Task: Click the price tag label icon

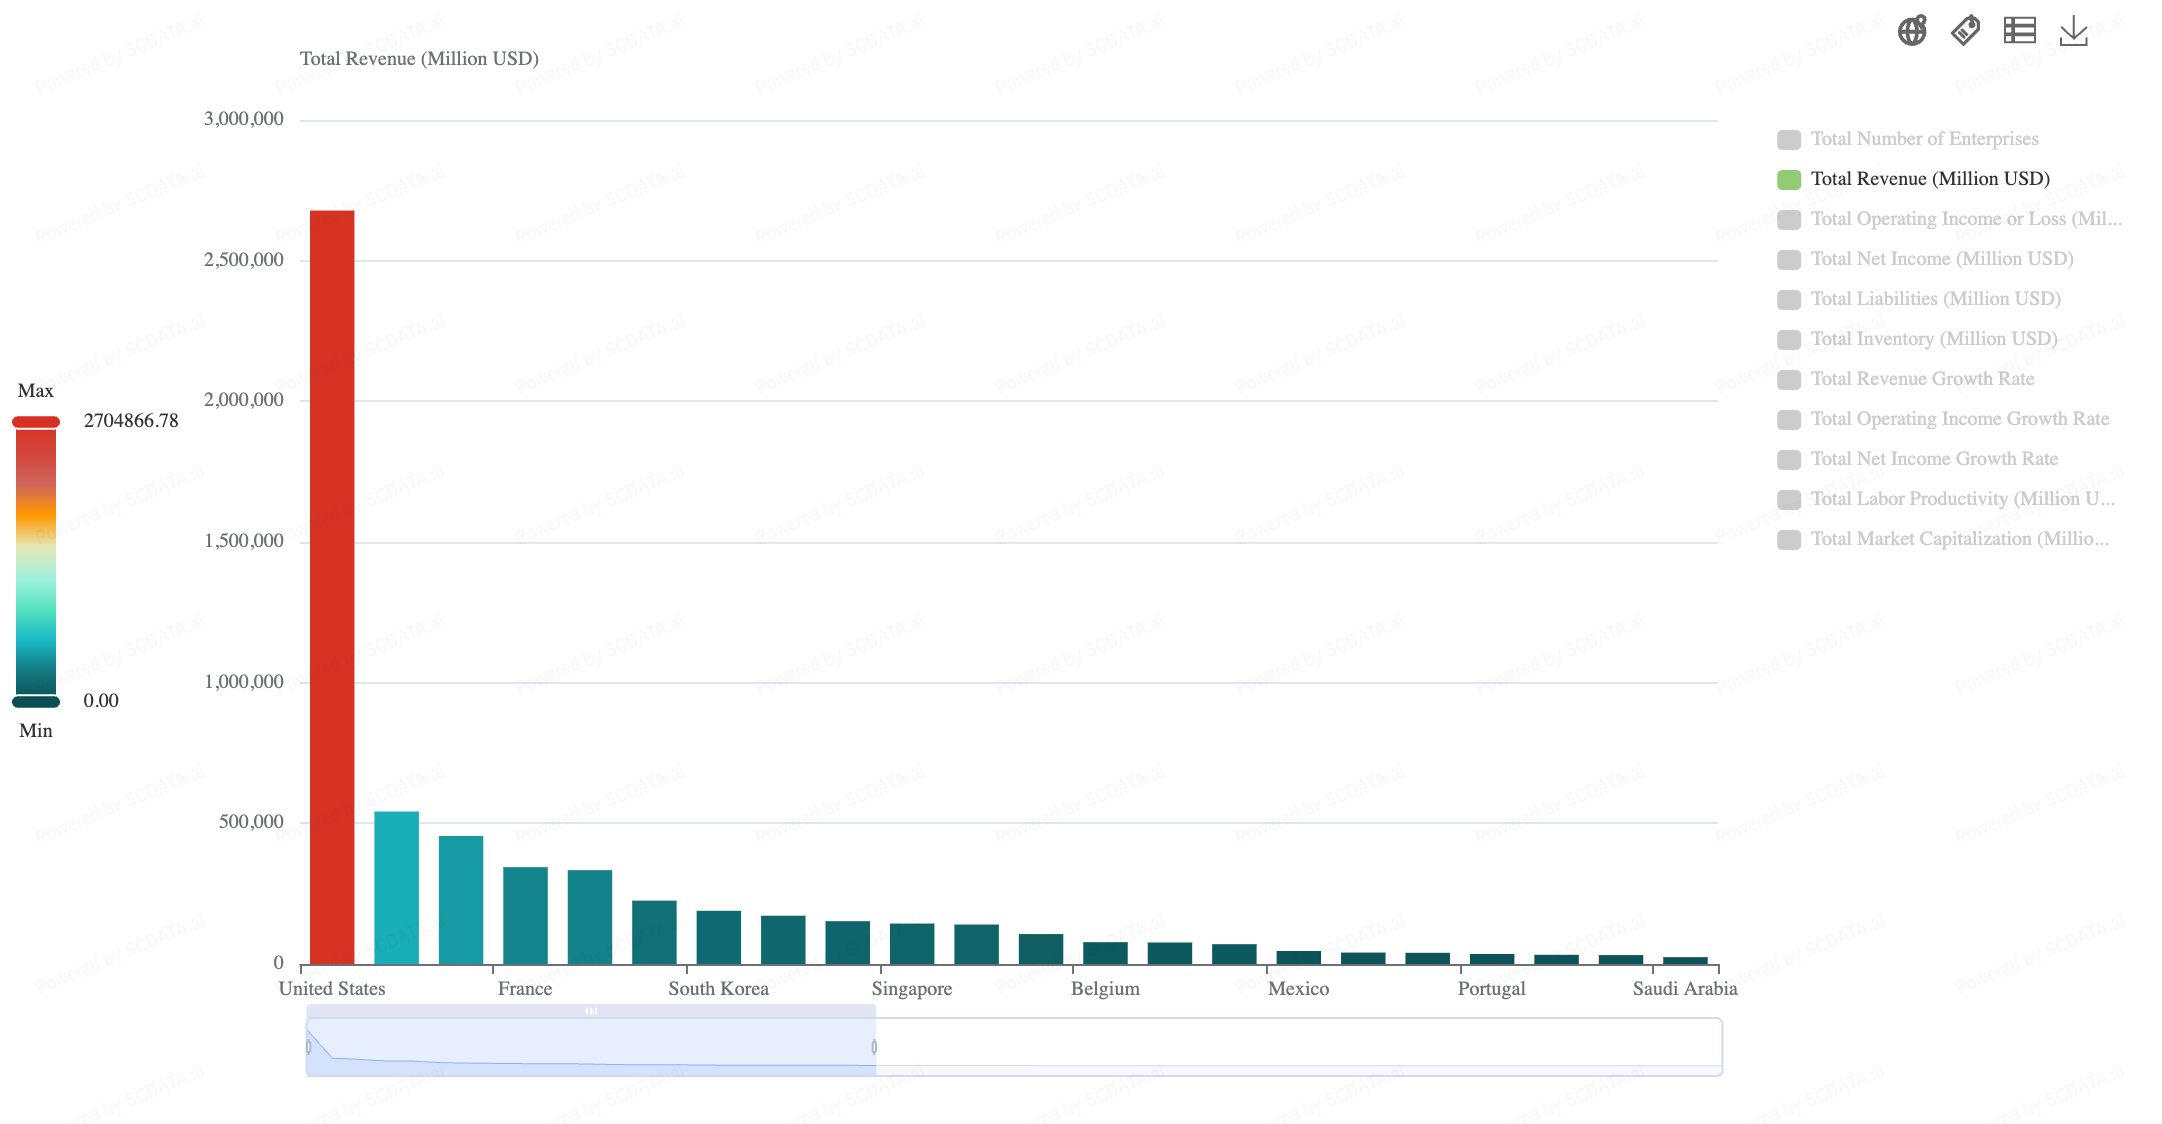Action: 1965,31
